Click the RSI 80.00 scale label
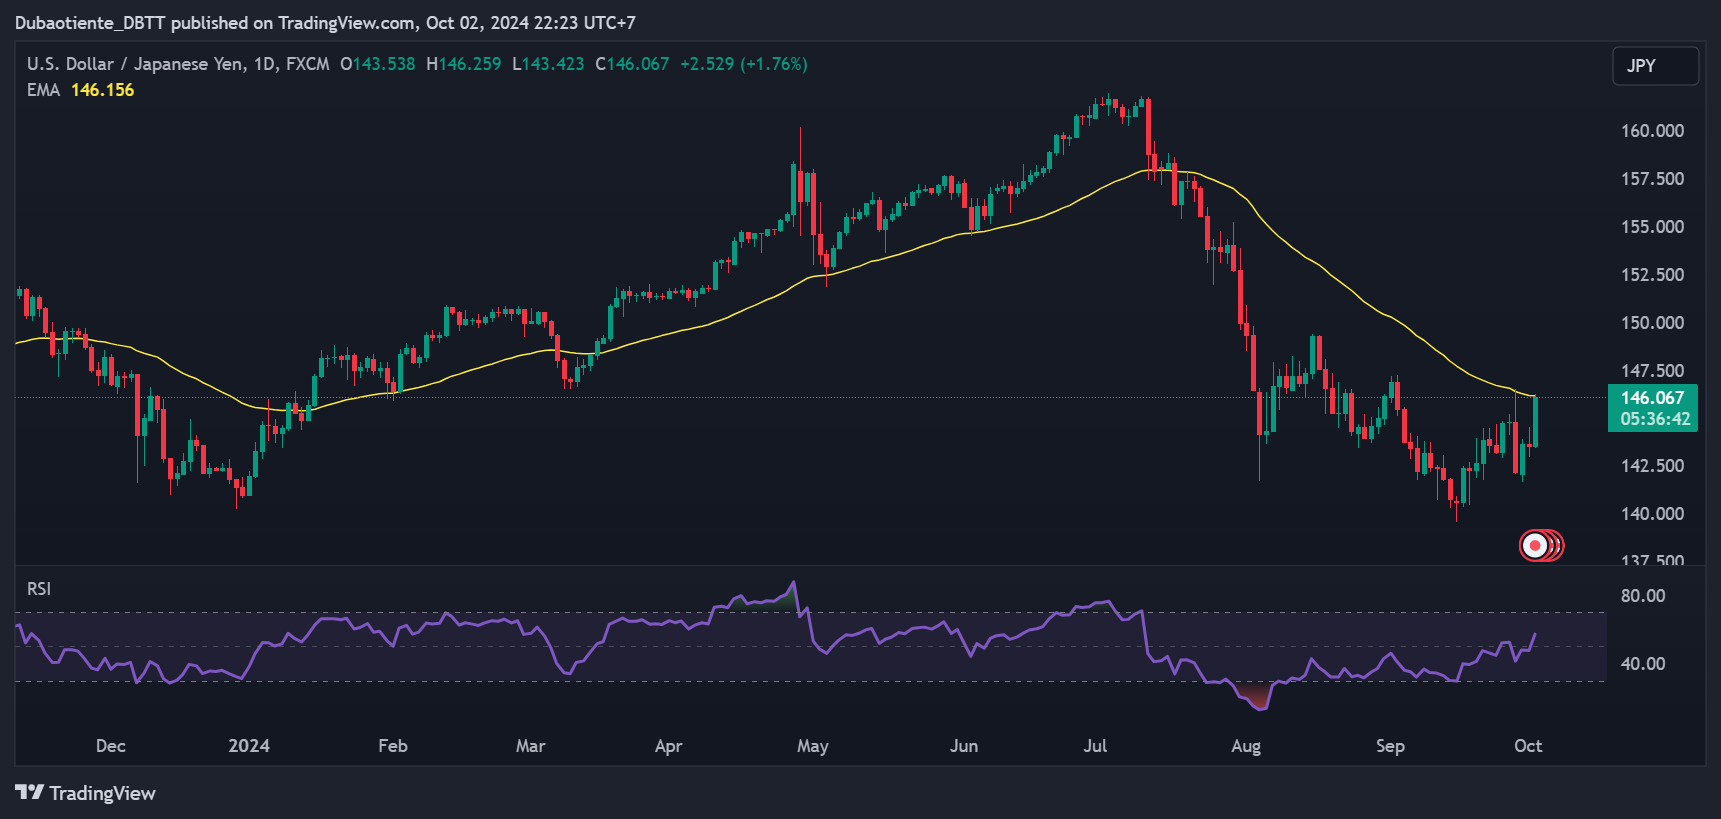Image resolution: width=1721 pixels, height=819 pixels. [1643, 596]
